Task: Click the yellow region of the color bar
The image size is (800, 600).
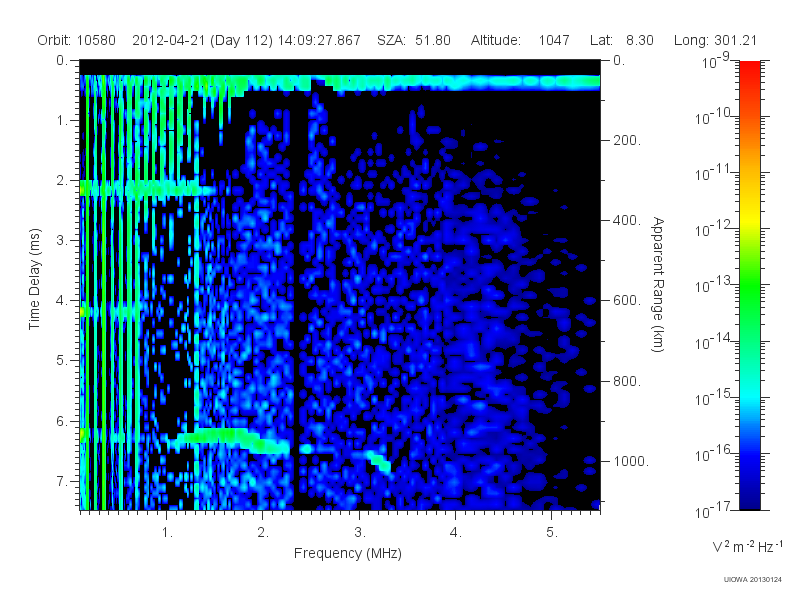Action: click(749, 219)
